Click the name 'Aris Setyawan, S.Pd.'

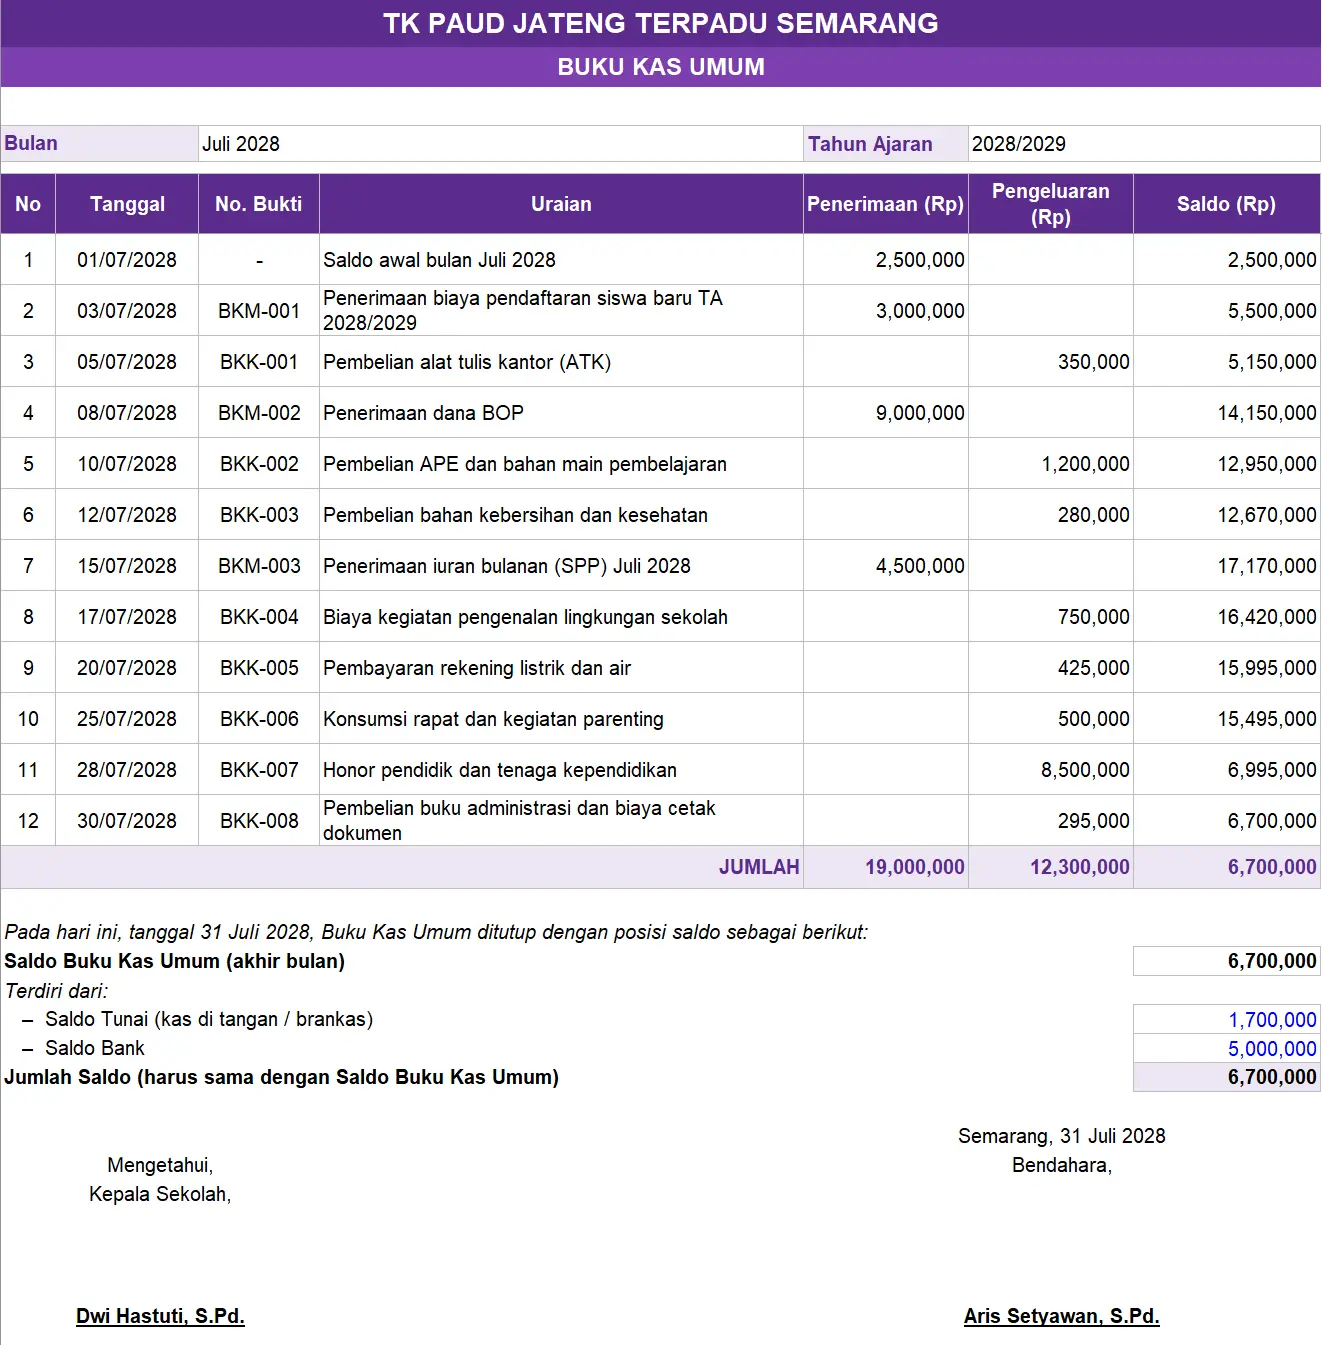click(x=1061, y=1316)
